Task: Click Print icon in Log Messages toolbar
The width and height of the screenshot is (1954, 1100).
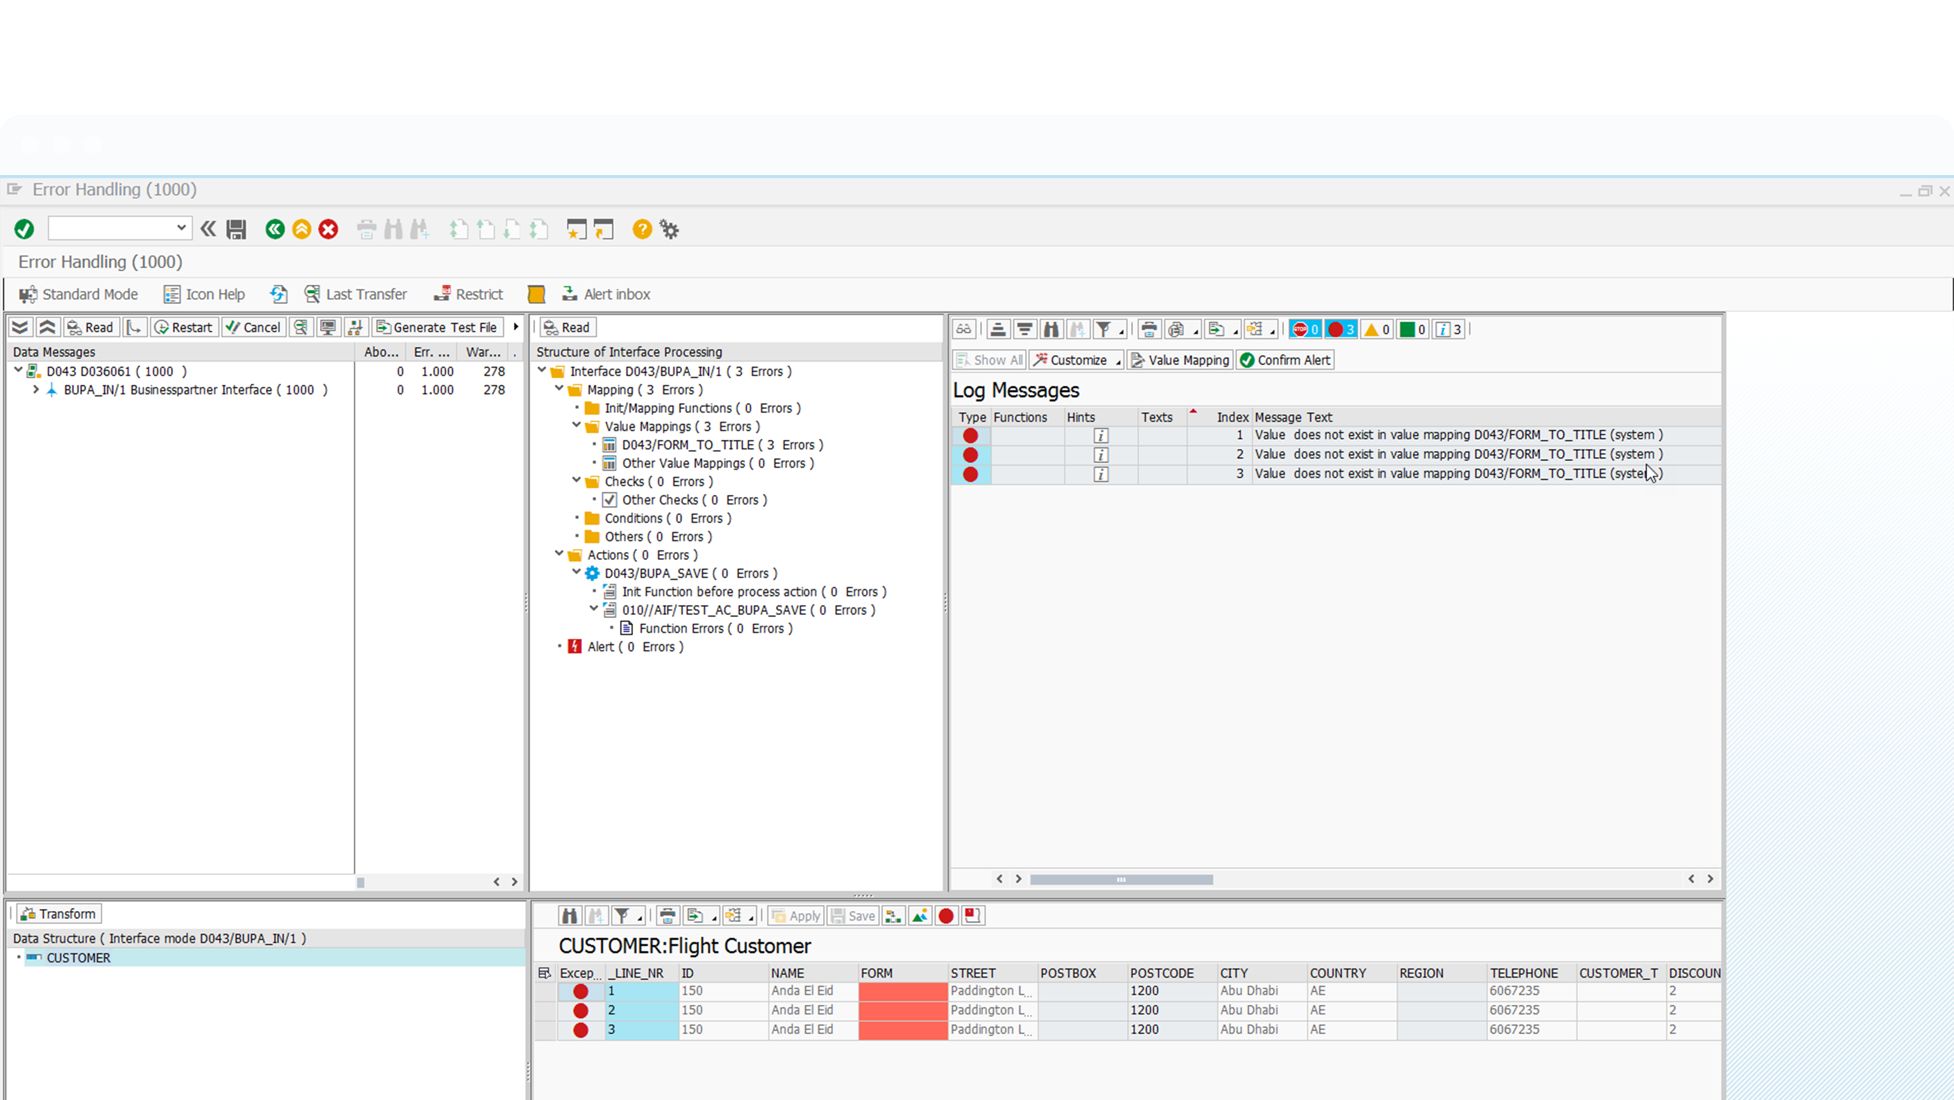Action: [x=1149, y=329]
